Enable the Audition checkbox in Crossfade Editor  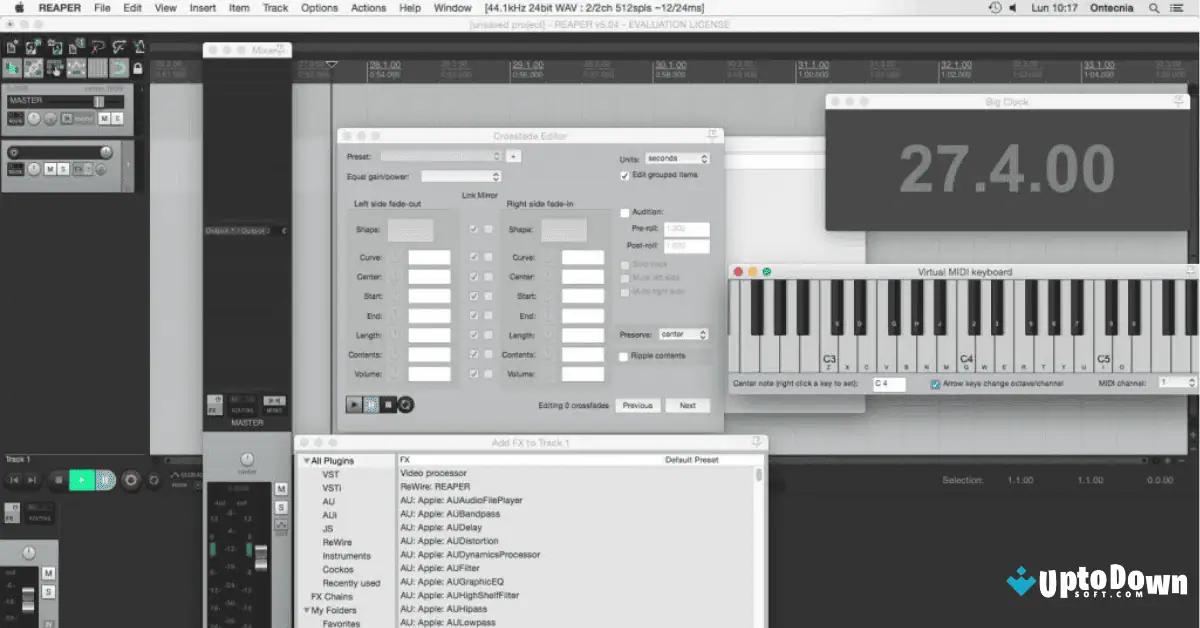[625, 212]
